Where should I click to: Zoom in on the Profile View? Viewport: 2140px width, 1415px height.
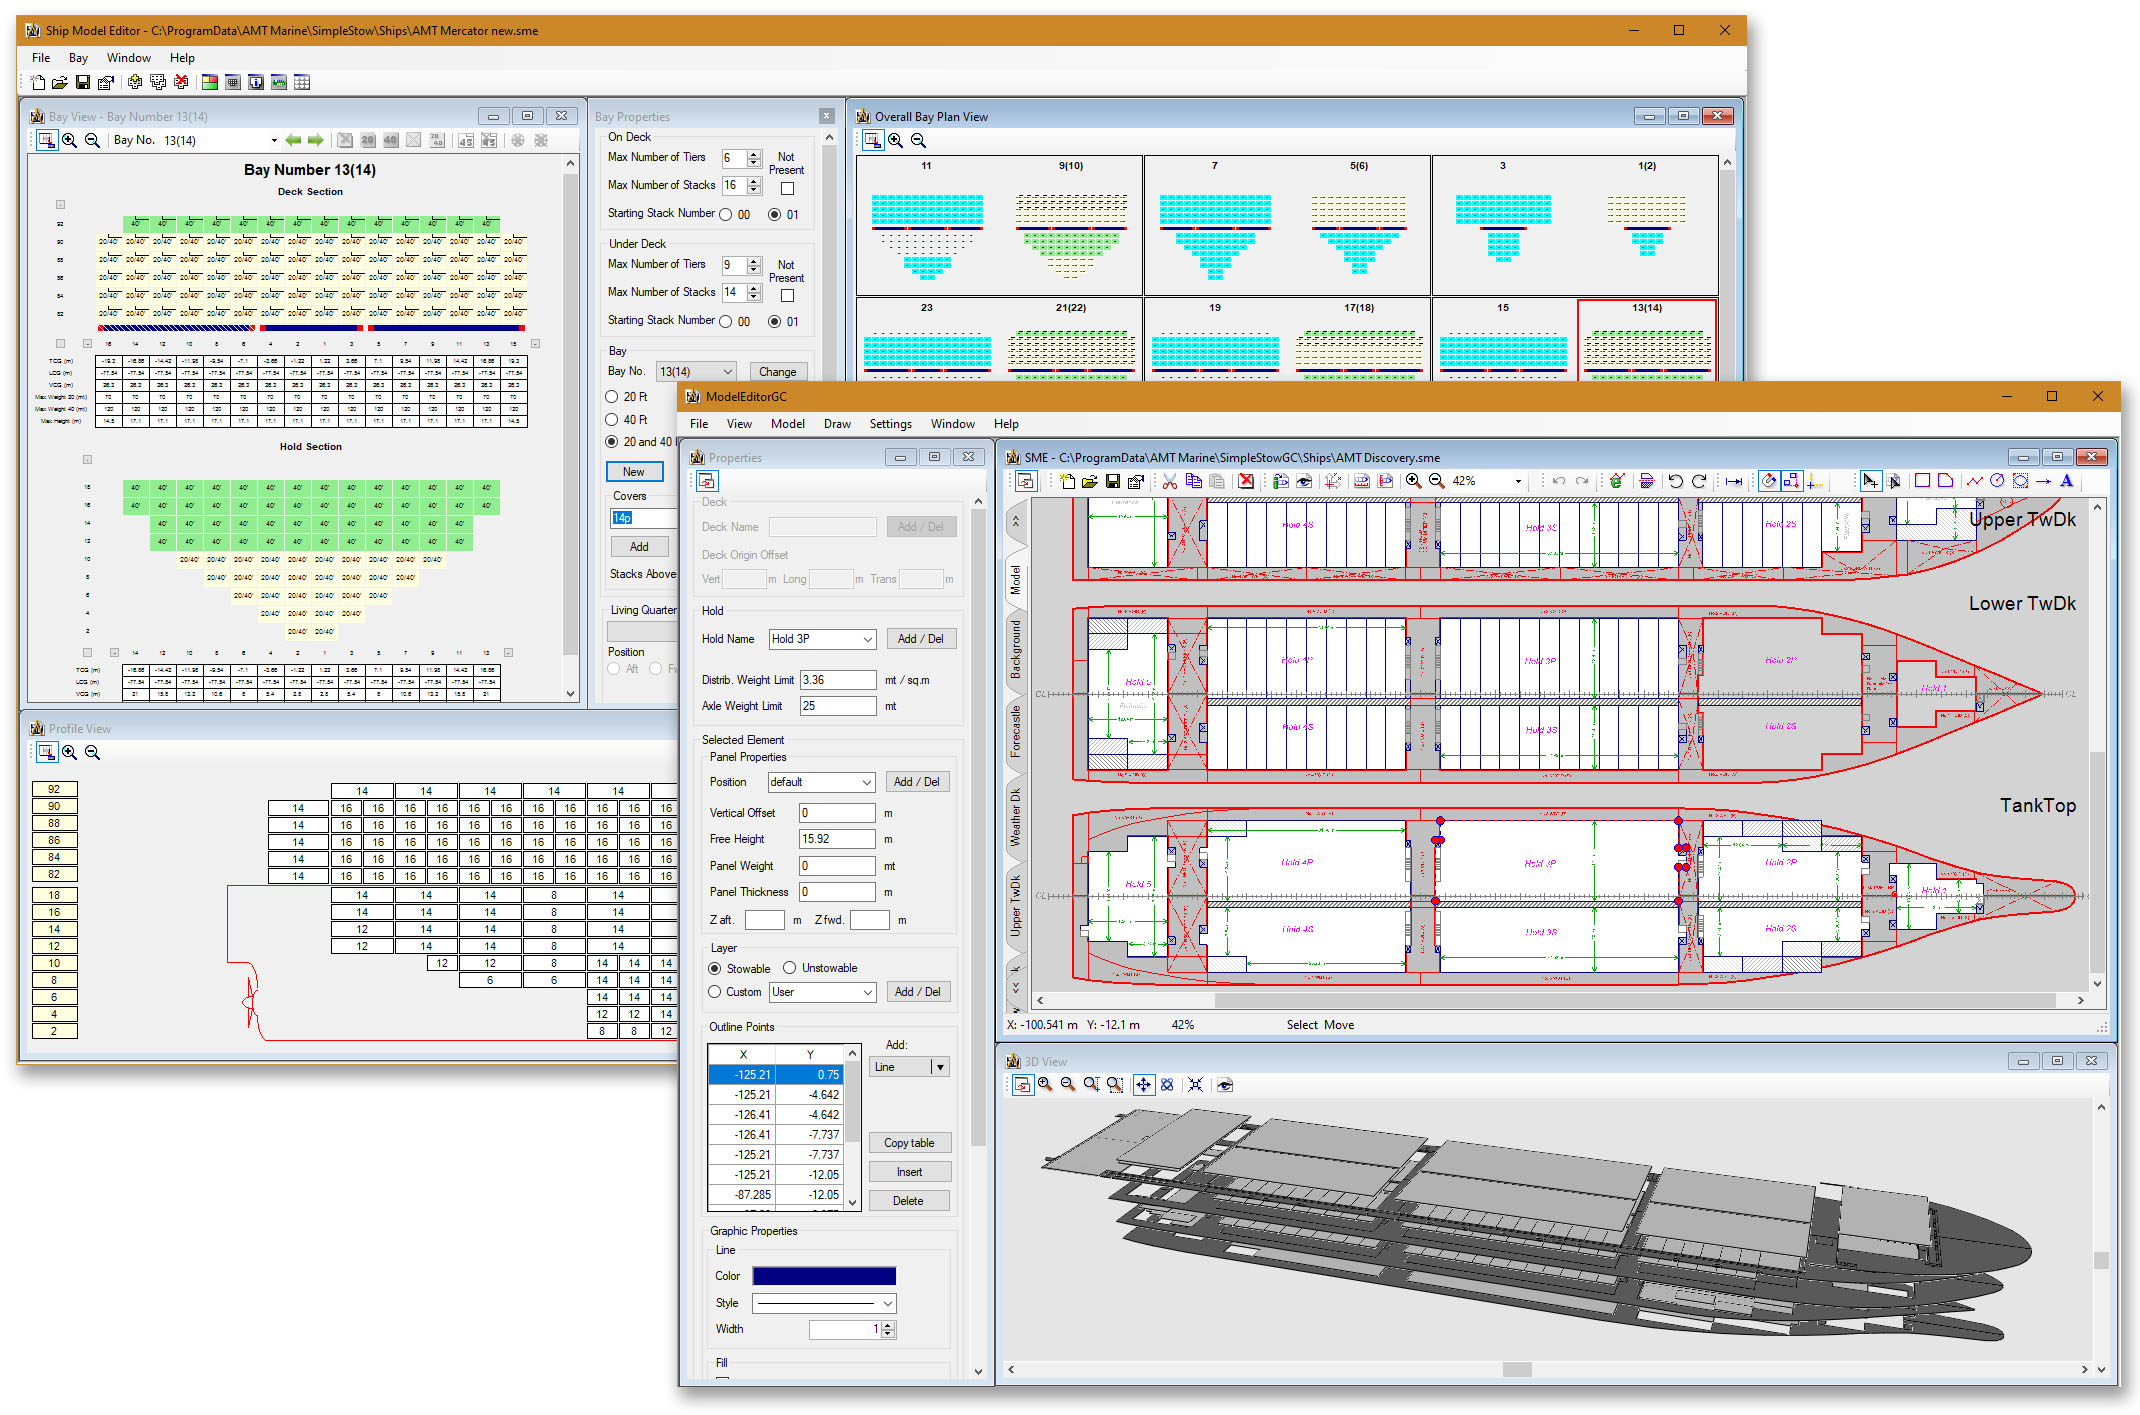click(69, 752)
